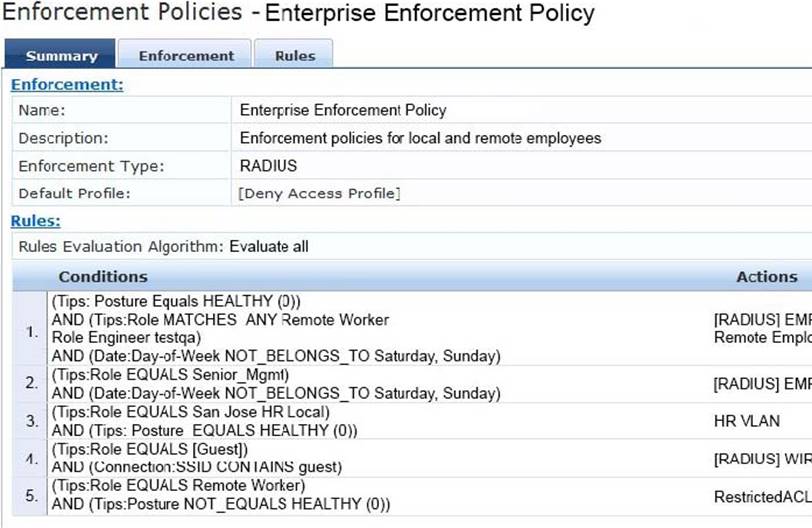This screenshot has width=812, height=528.
Task: Open the Enforcement tab
Action: pyautogui.click(x=185, y=56)
